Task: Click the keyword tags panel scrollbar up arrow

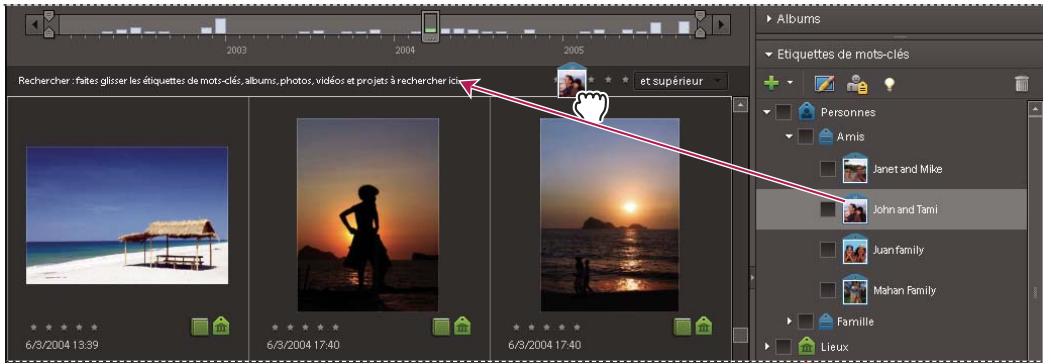Action: [x=1035, y=109]
